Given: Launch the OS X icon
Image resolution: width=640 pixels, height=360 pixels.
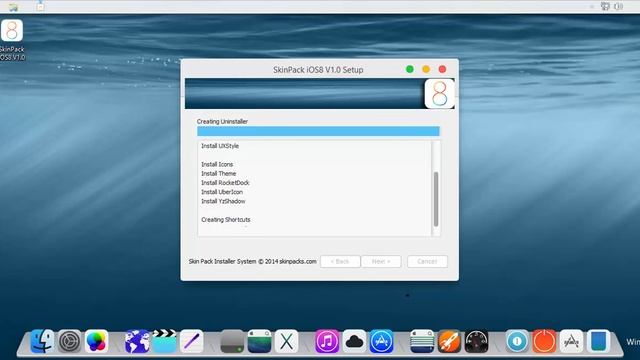Looking at the screenshot, I should [287, 341].
